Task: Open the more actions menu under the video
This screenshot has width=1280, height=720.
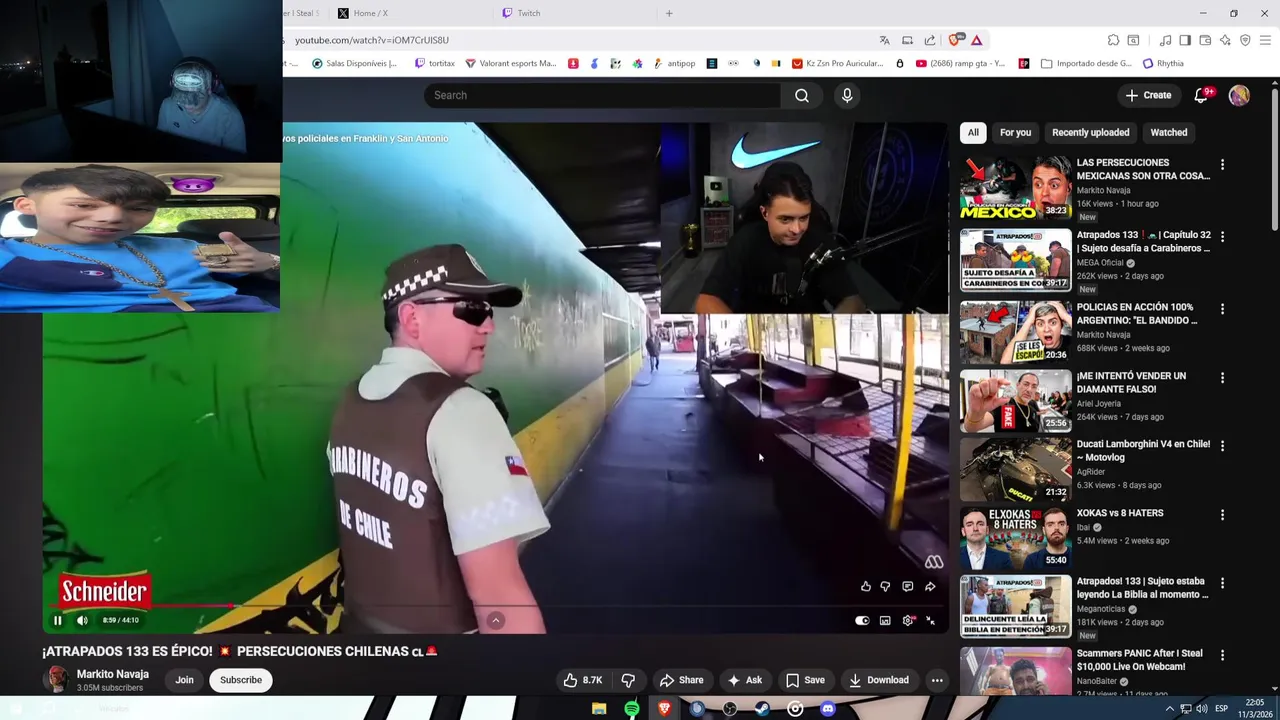Action: pos(937,680)
